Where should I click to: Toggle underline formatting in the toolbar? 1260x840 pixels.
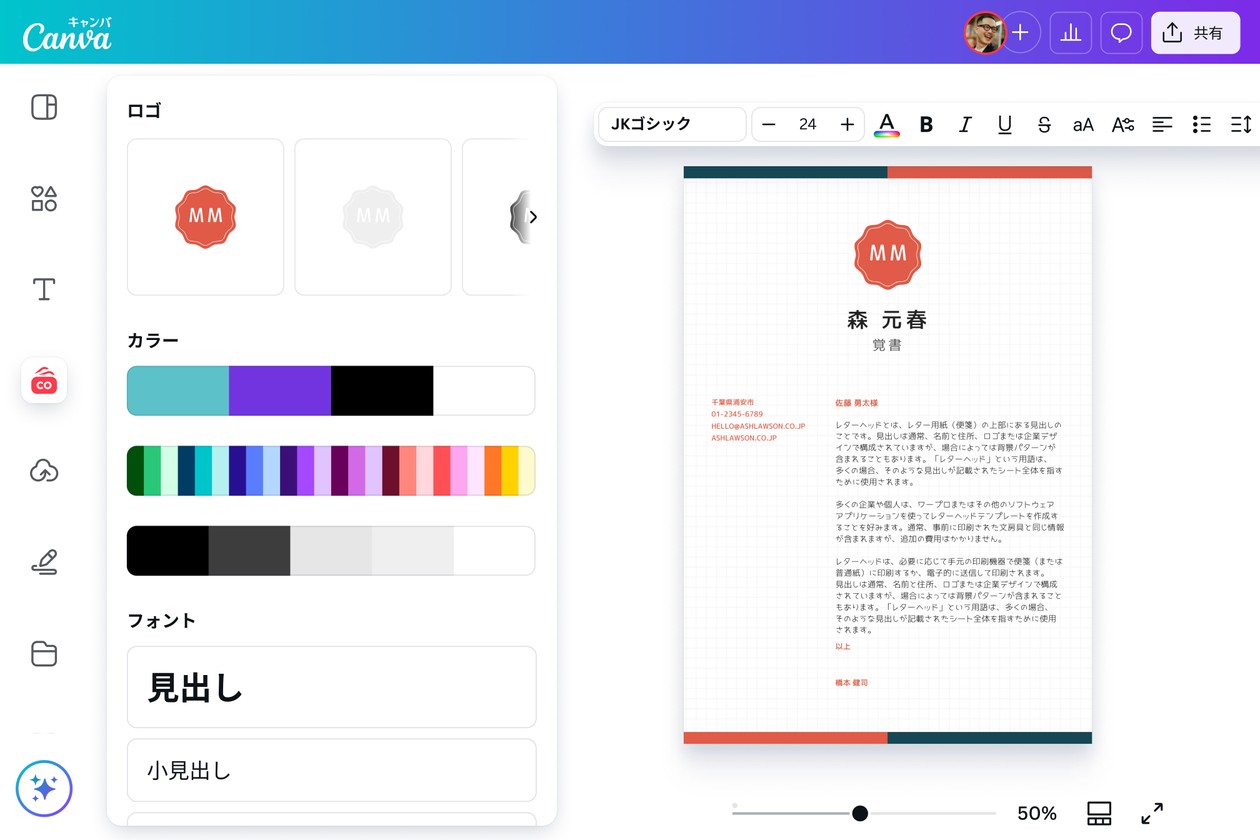pyautogui.click(x=1004, y=124)
